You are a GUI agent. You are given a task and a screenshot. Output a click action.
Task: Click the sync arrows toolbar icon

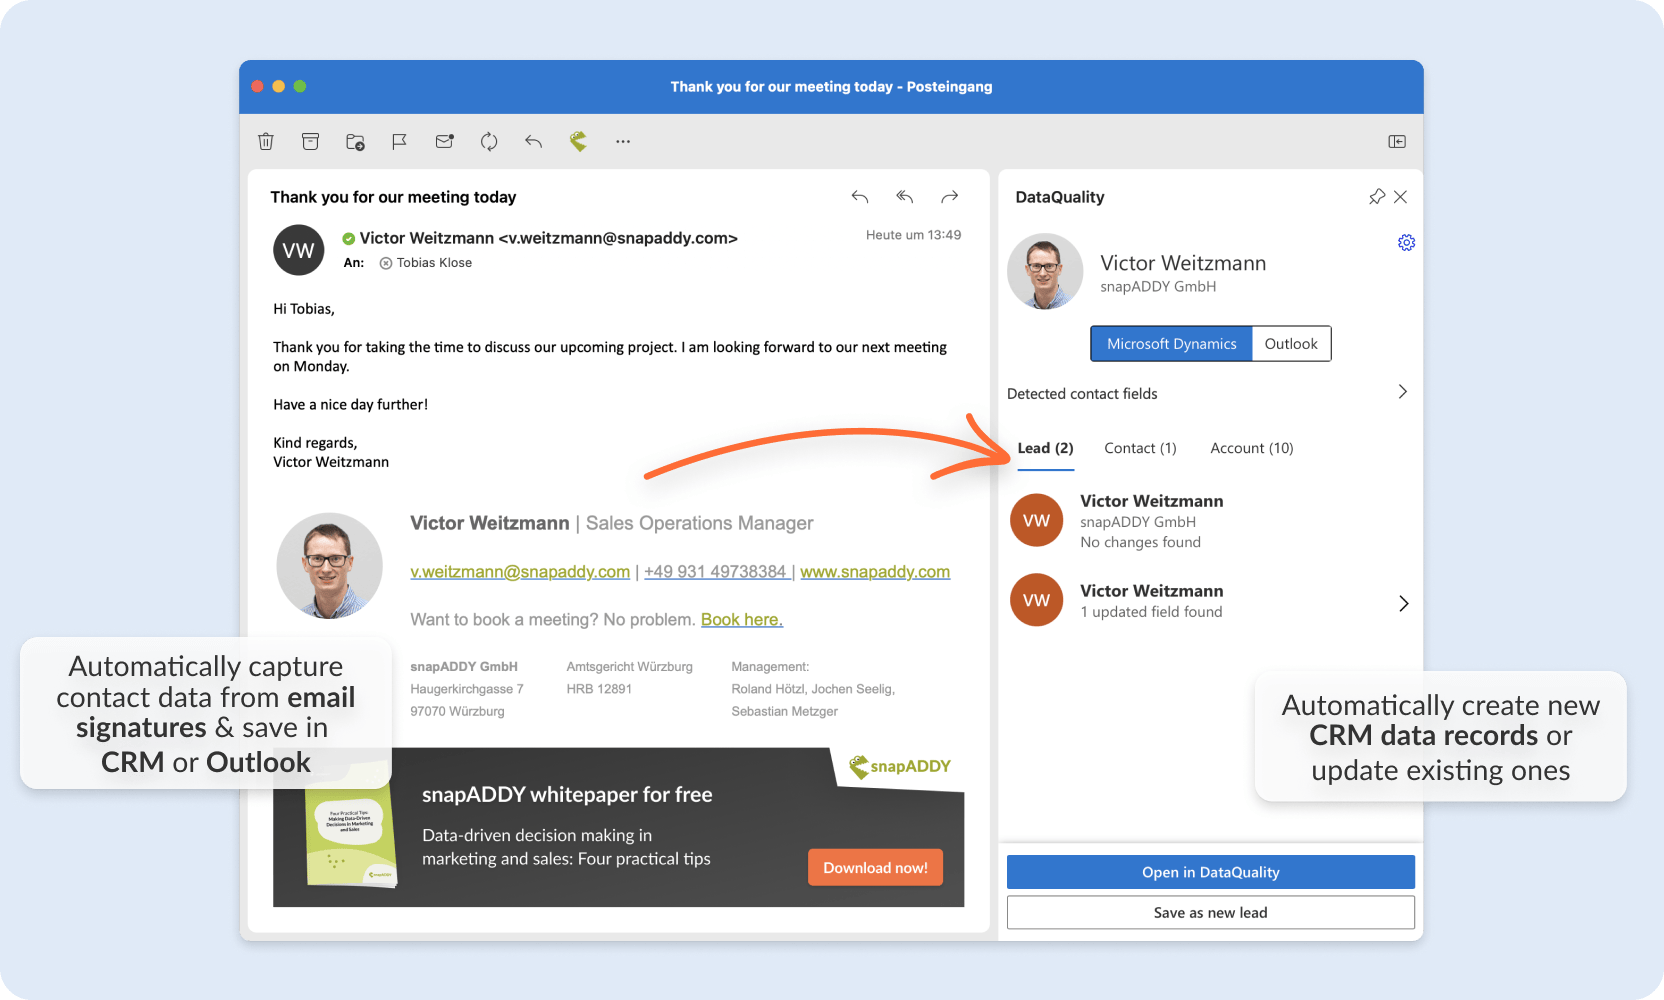click(489, 142)
